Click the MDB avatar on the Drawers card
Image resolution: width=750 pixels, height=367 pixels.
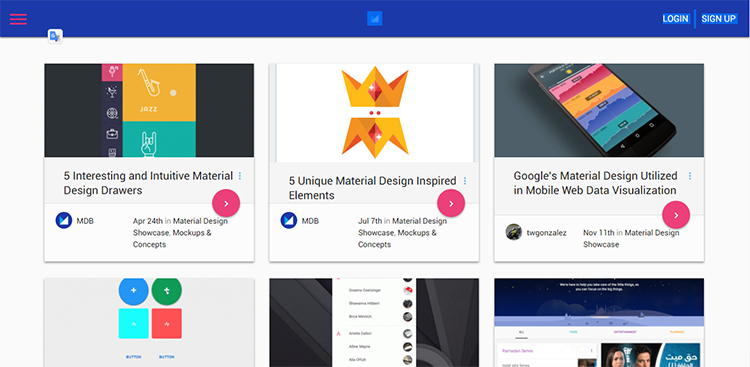[64, 221]
